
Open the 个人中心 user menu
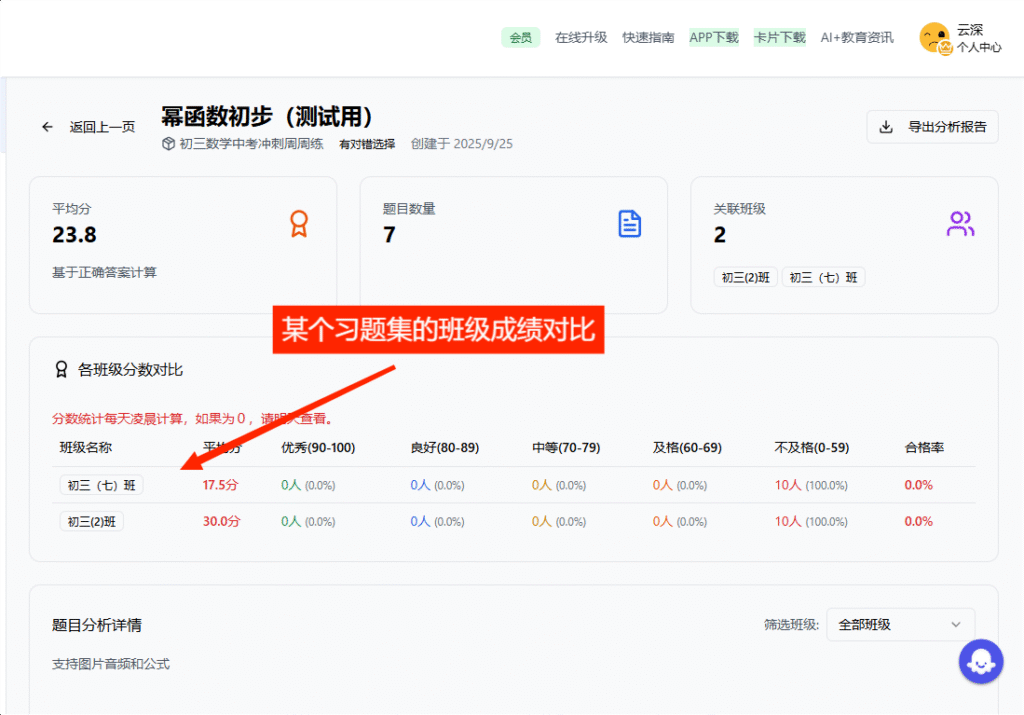(x=978, y=47)
